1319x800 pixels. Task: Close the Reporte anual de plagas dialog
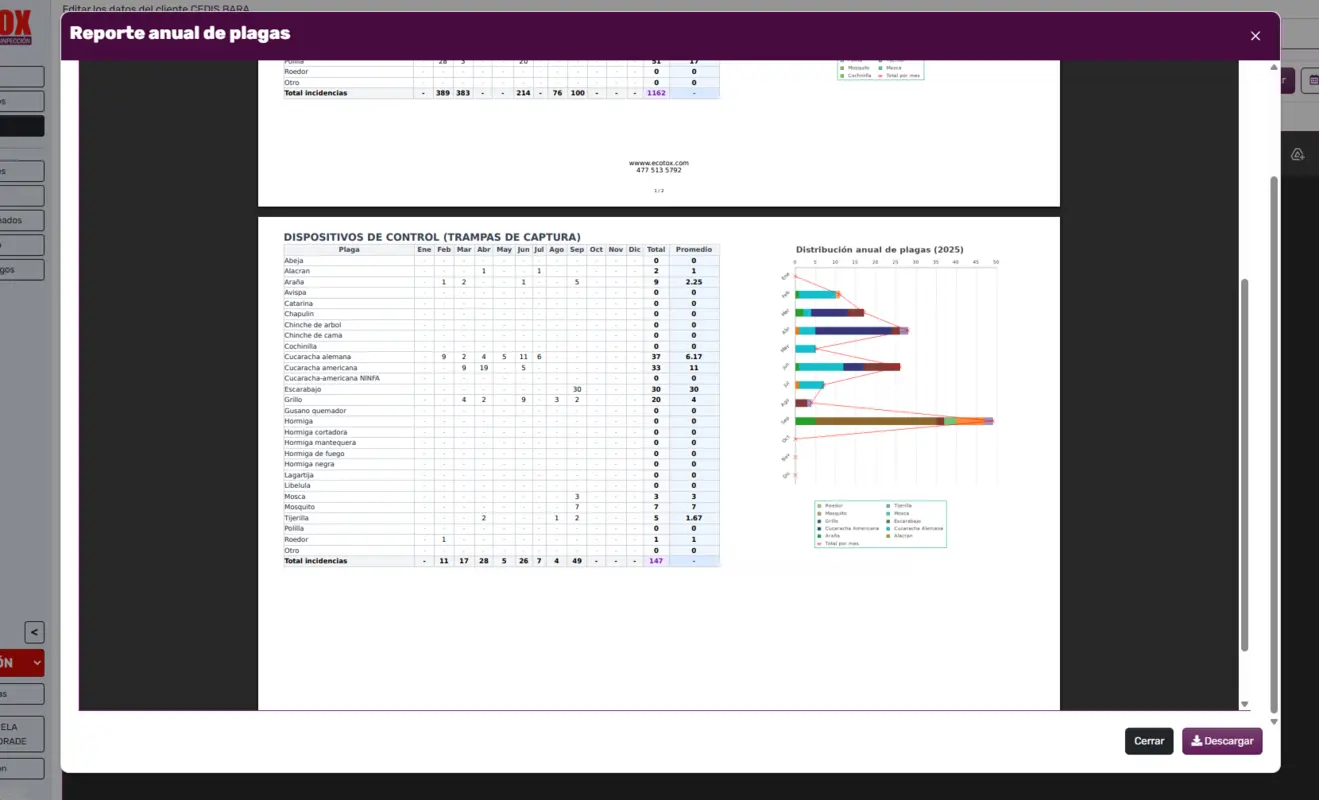[x=1255, y=36]
